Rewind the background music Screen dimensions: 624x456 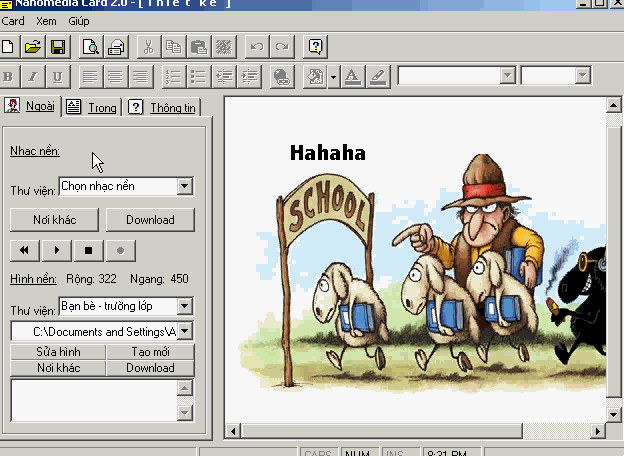pos(24,250)
